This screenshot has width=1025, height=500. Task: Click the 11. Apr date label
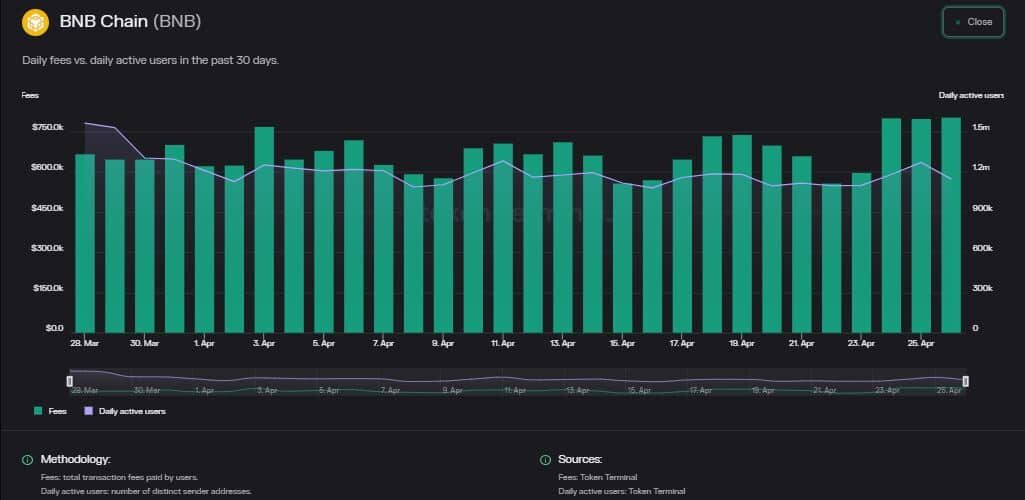[x=503, y=342]
